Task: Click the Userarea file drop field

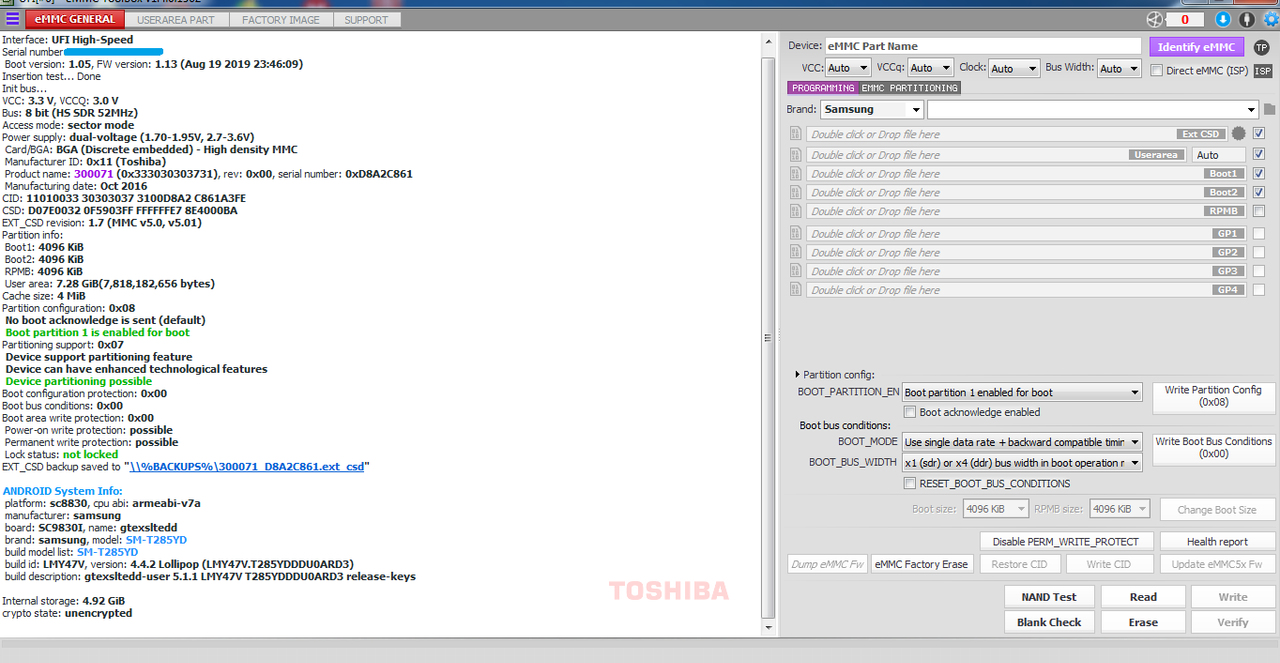Action: (x=996, y=155)
